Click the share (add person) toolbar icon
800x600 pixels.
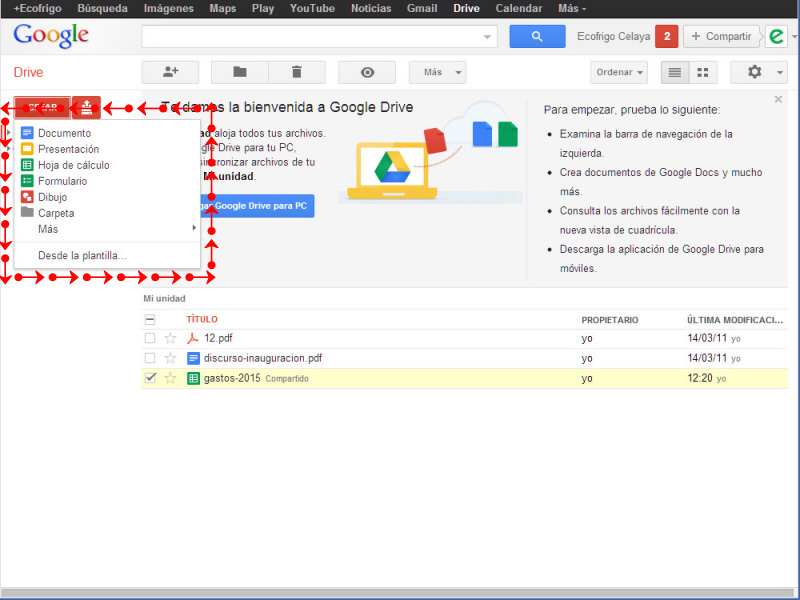click(170, 72)
